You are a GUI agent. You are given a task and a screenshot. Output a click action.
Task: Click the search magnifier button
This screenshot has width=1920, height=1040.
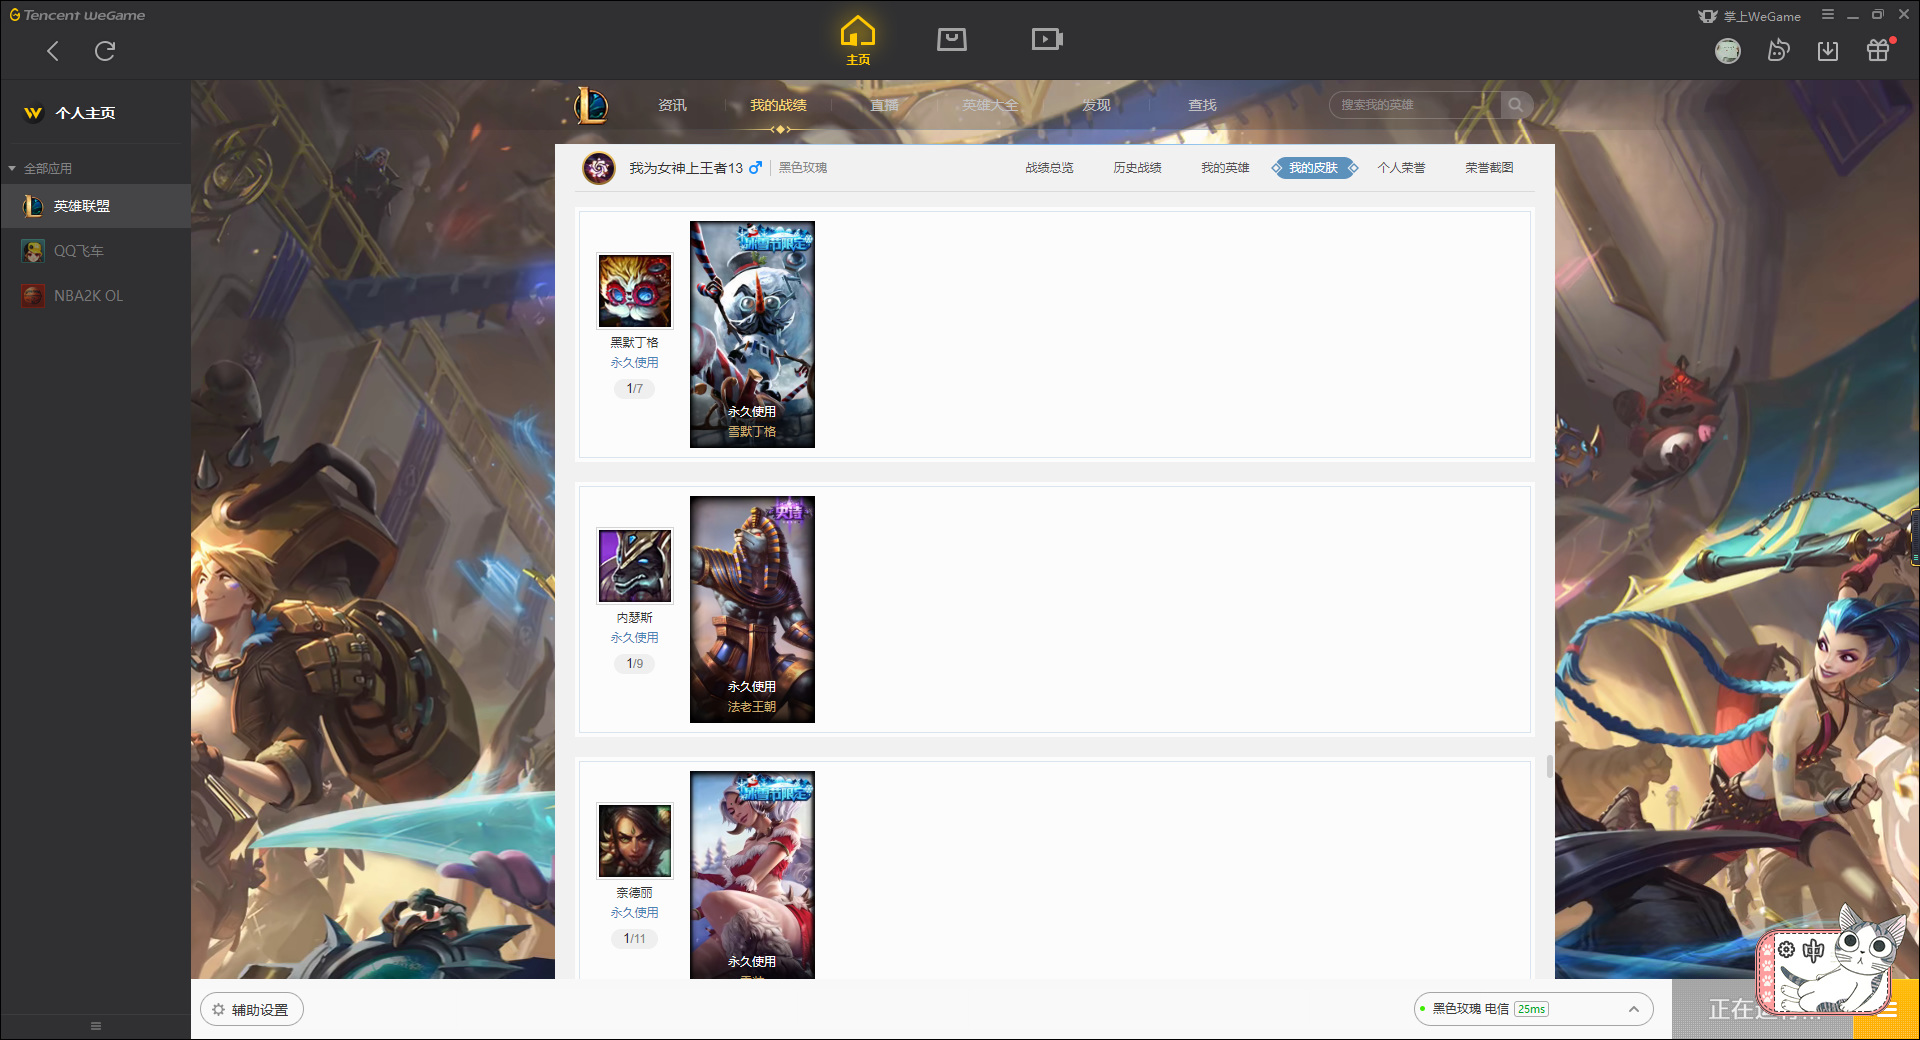1516,105
